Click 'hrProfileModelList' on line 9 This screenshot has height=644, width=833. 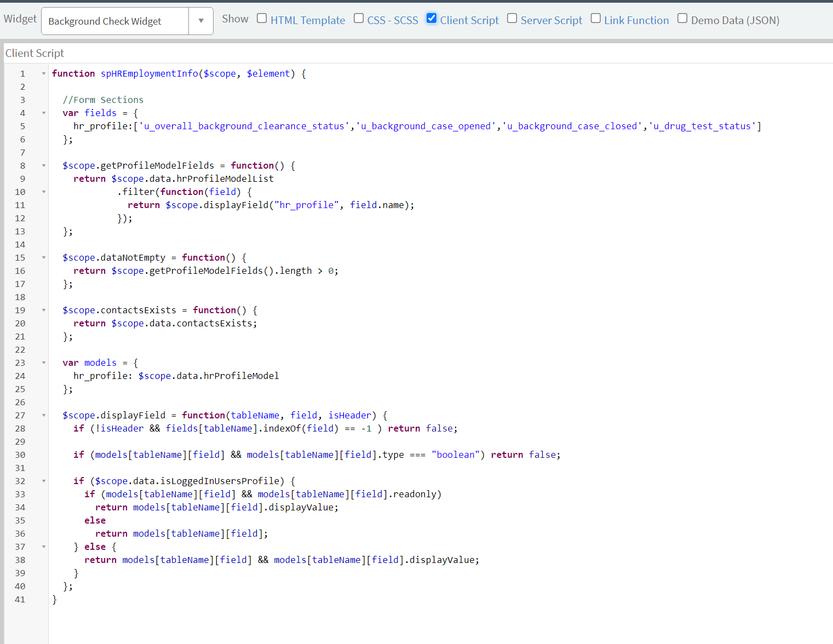pyautogui.click(x=225, y=179)
